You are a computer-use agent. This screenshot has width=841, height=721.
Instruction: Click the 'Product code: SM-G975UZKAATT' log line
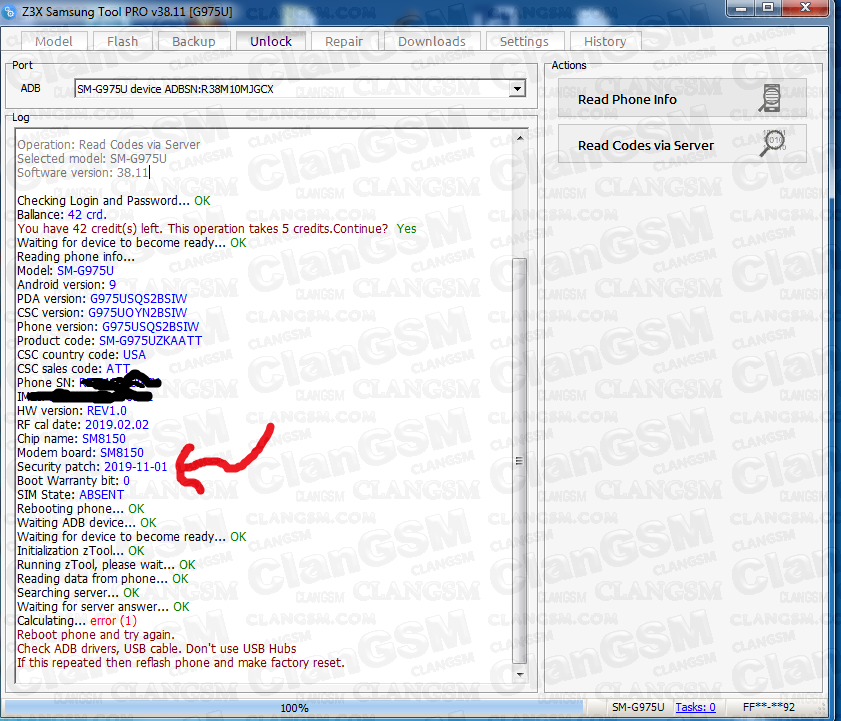point(109,341)
